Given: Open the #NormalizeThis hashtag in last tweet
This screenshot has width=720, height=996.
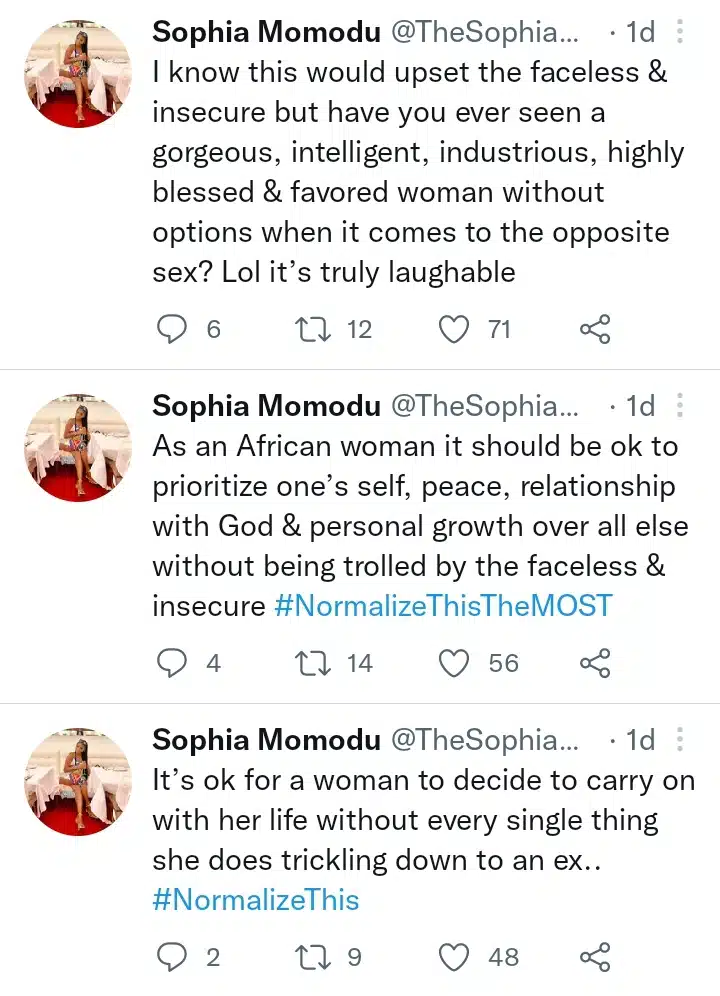Looking at the screenshot, I should [x=256, y=899].
